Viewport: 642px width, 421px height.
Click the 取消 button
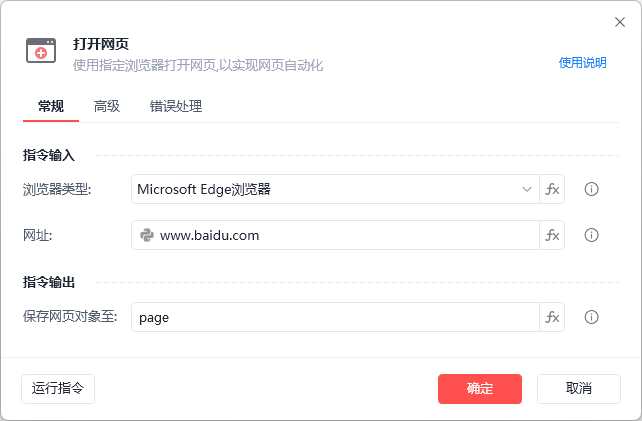(579, 389)
